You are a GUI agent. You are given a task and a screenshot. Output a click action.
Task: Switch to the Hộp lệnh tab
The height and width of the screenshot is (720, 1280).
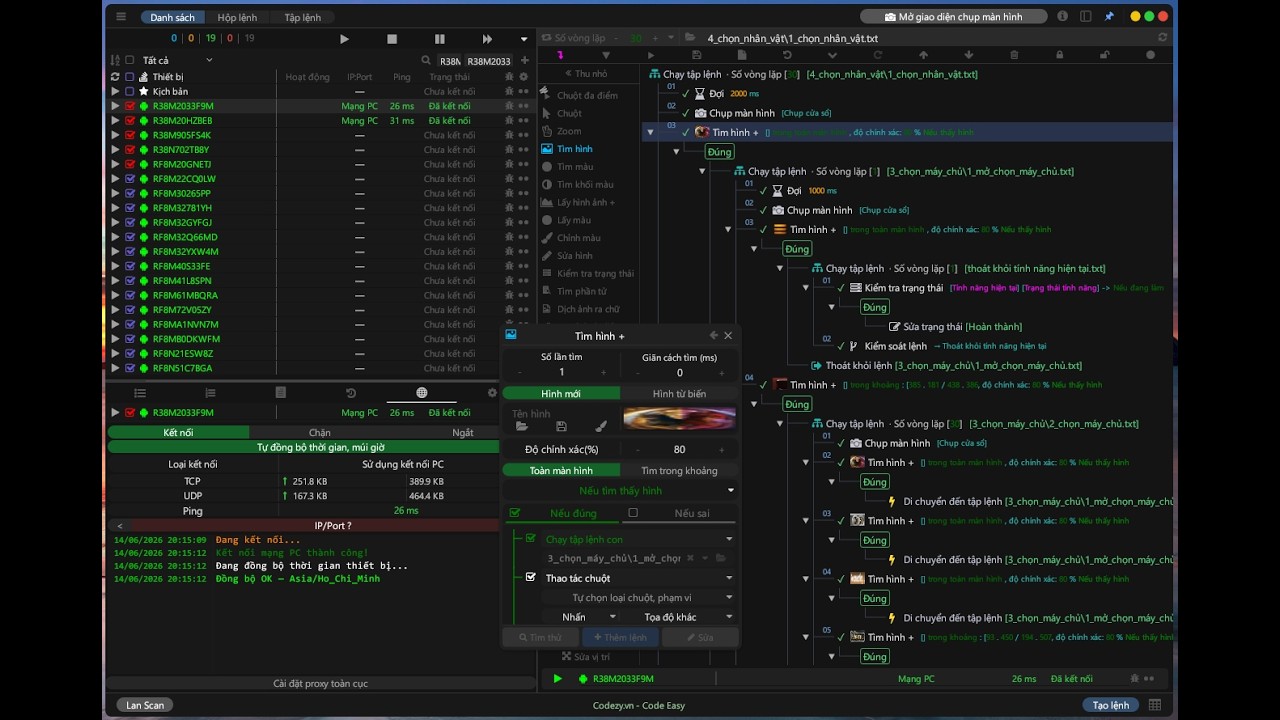(237, 17)
